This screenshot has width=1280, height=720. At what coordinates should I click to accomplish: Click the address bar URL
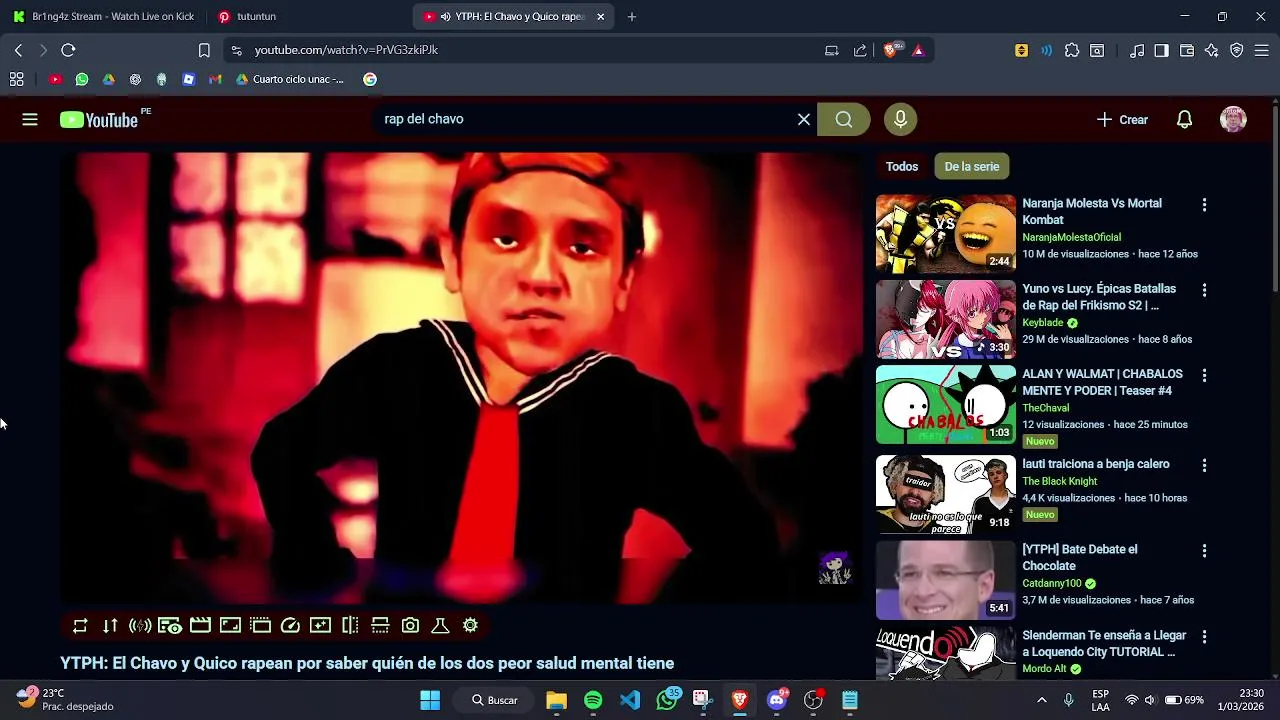pyautogui.click(x=346, y=50)
